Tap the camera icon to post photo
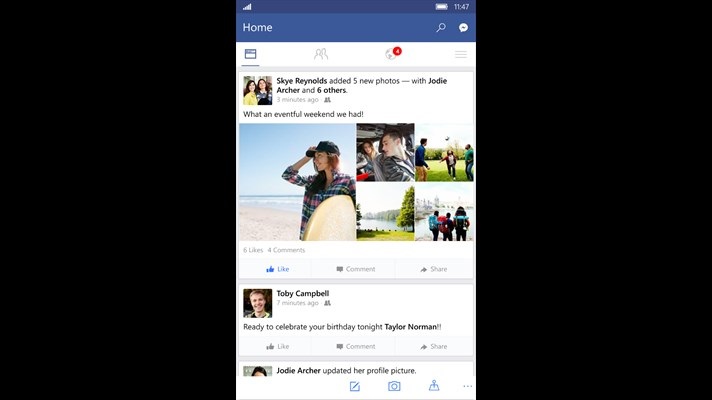Image resolution: width=712 pixels, height=400 pixels. click(x=394, y=386)
